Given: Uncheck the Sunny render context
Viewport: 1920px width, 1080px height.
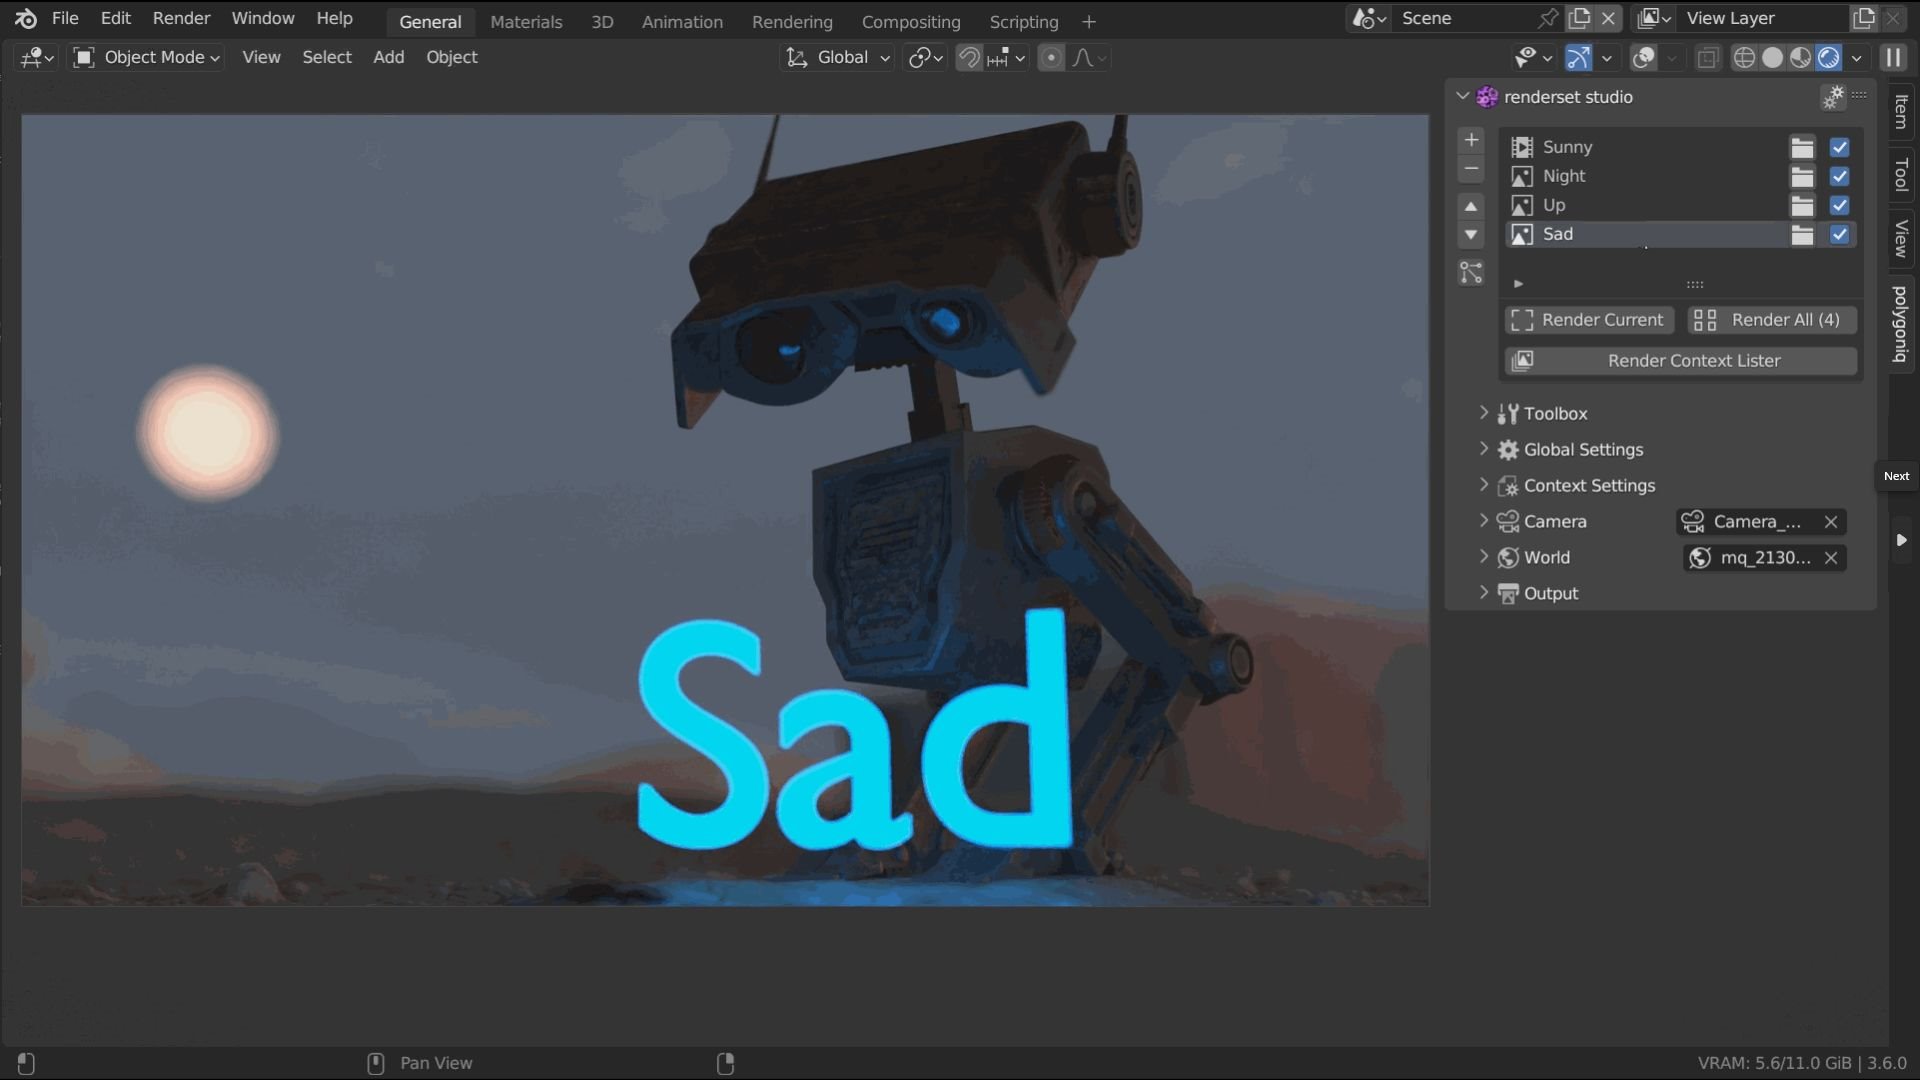Looking at the screenshot, I should 1839,147.
